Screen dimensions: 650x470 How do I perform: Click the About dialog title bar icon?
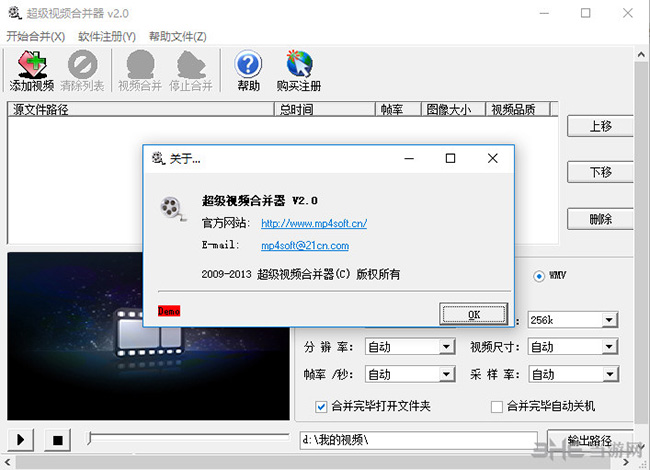click(x=158, y=158)
